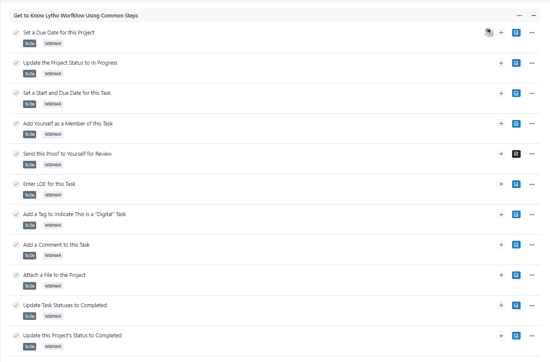Viewport: 550px width, 362px height.
Task: Open the blue task icon for 'Update this Project's Status'
Action: coord(516,336)
